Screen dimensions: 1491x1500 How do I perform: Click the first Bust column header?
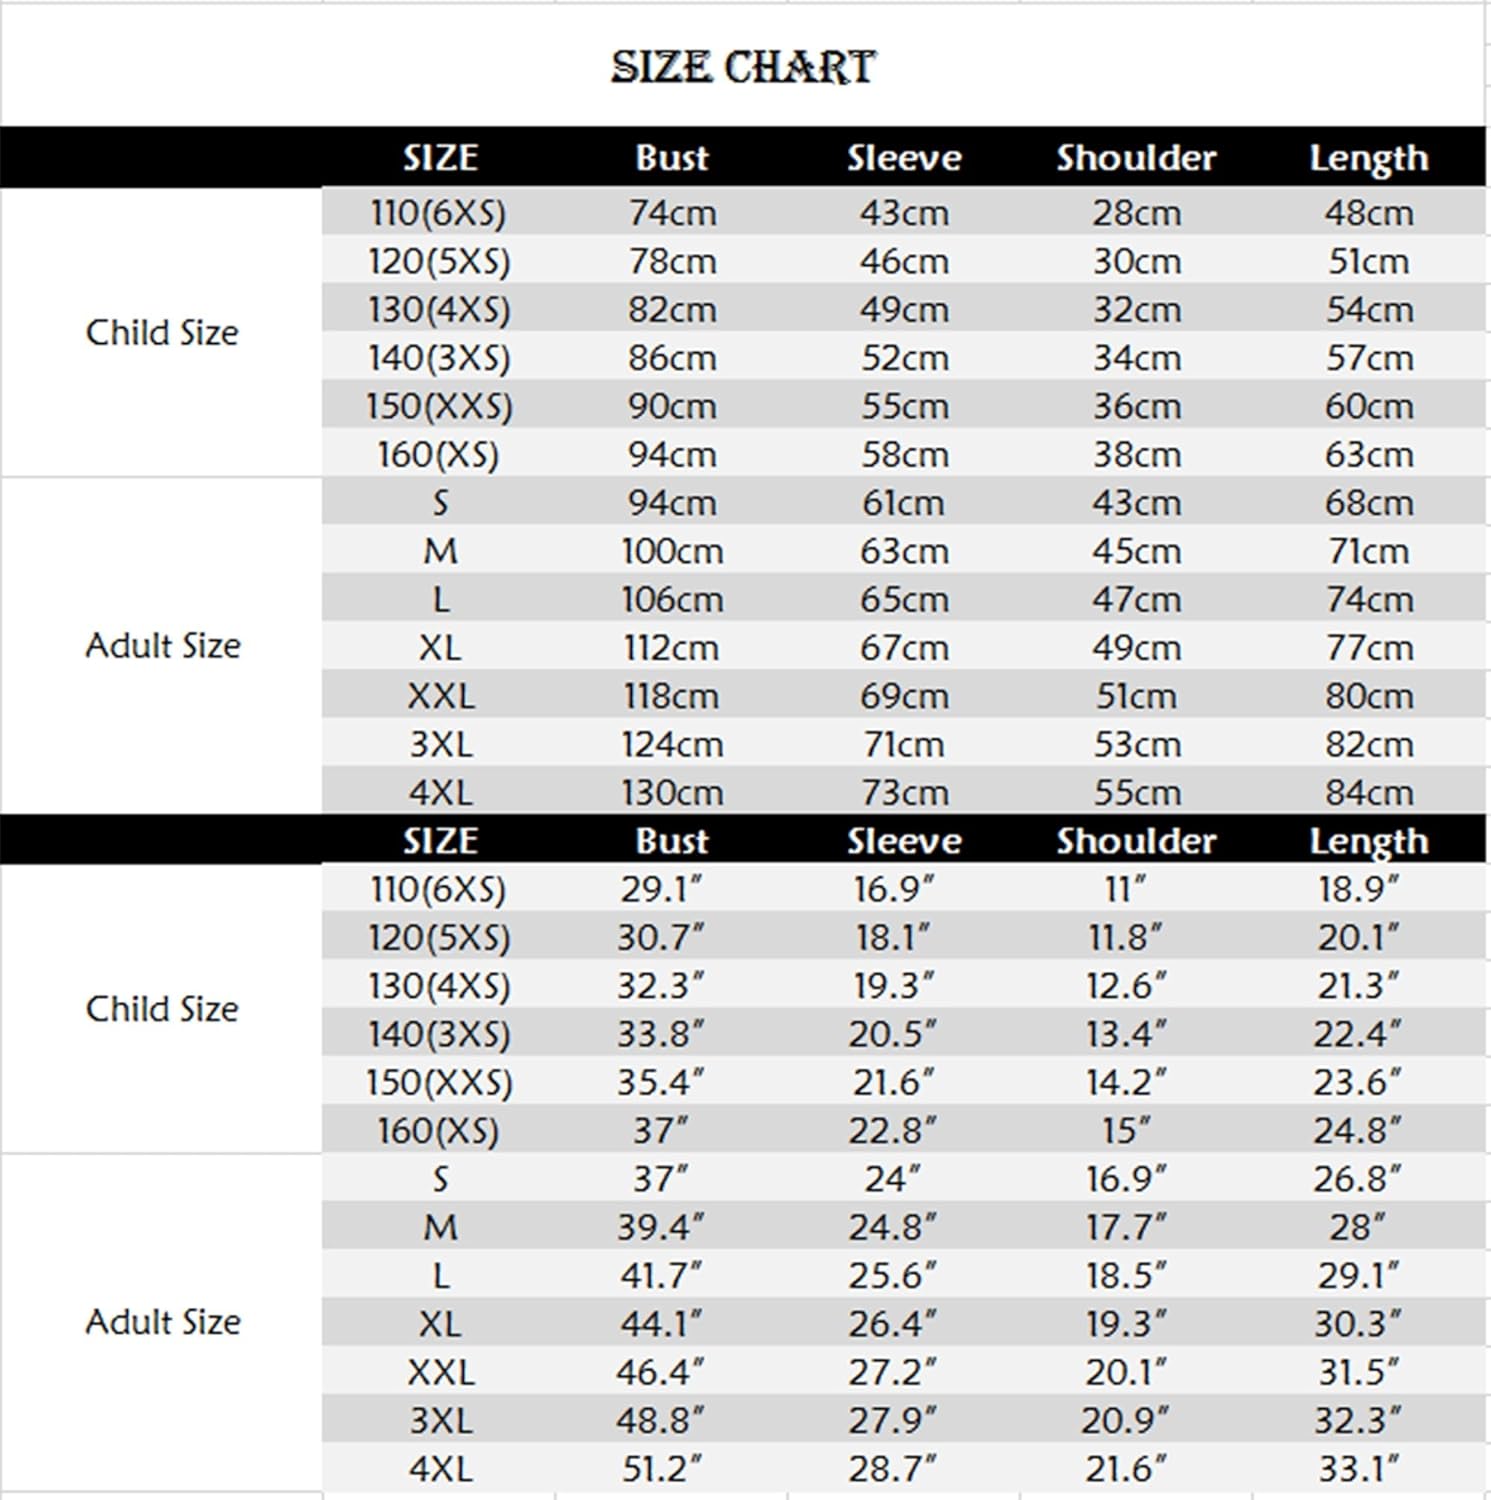point(672,158)
